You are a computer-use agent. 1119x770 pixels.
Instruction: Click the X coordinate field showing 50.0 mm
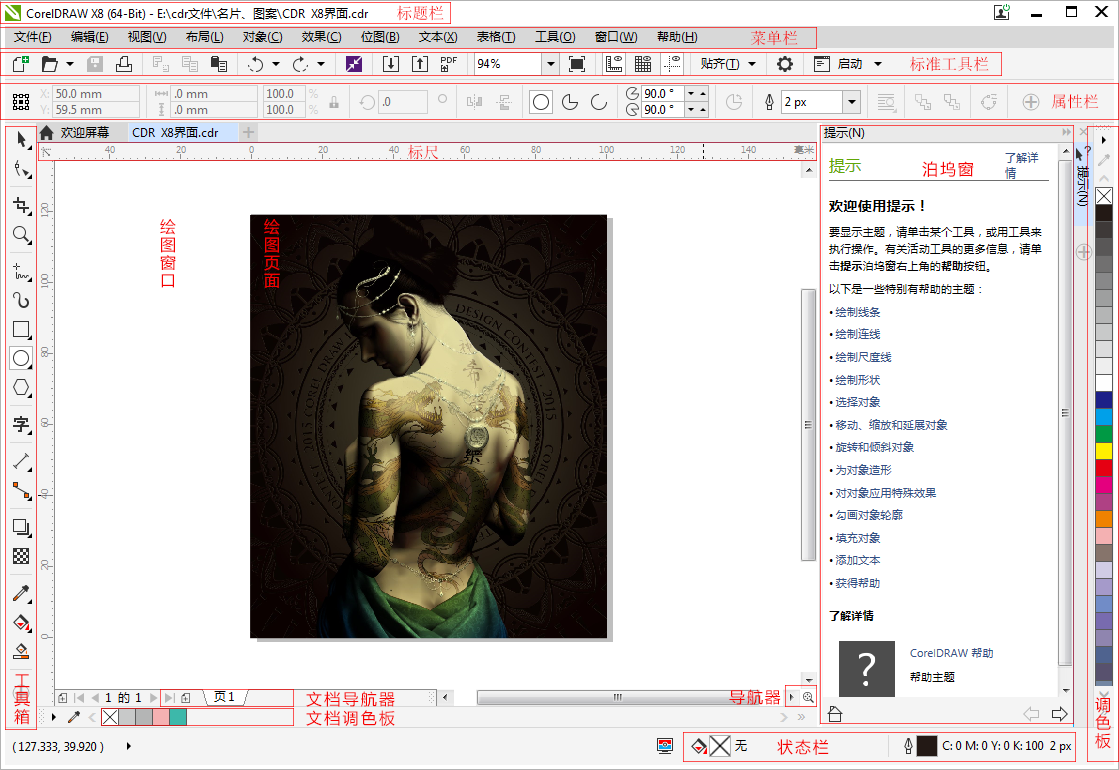pyautogui.click(x=95, y=93)
